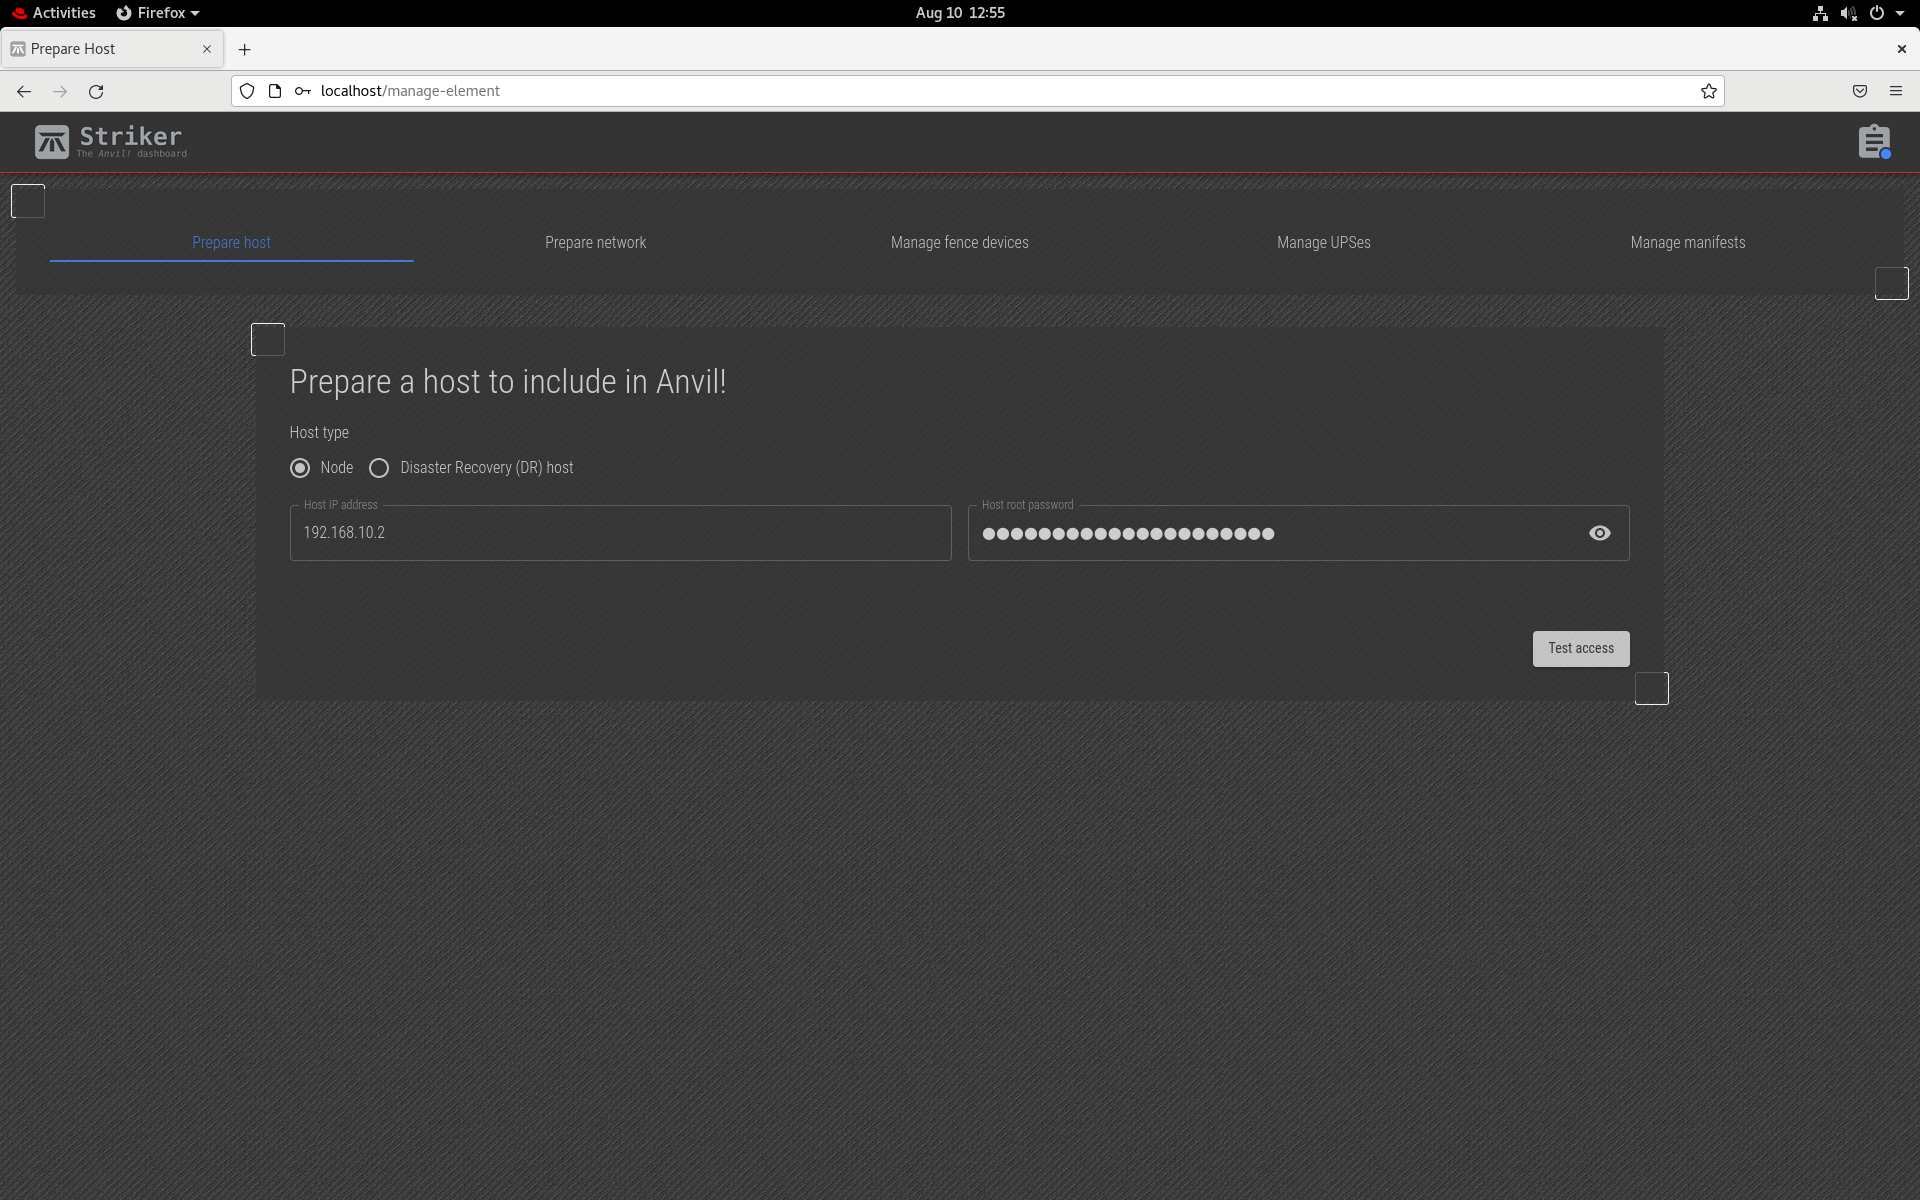The height and width of the screenshot is (1200, 1920).
Task: Close the Firefox window
Action: (x=1901, y=49)
